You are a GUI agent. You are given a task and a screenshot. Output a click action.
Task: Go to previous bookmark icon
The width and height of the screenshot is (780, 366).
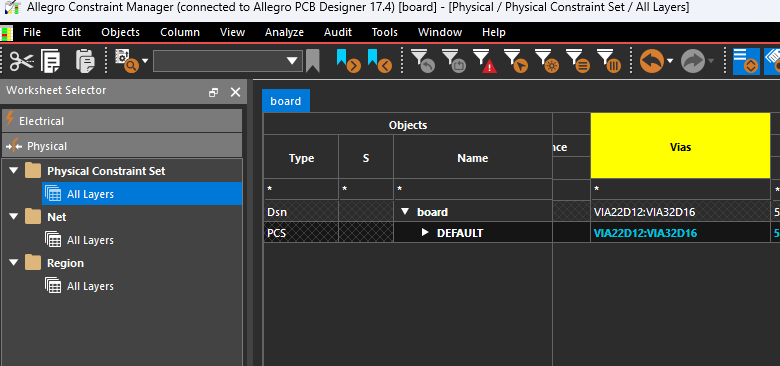pos(380,61)
